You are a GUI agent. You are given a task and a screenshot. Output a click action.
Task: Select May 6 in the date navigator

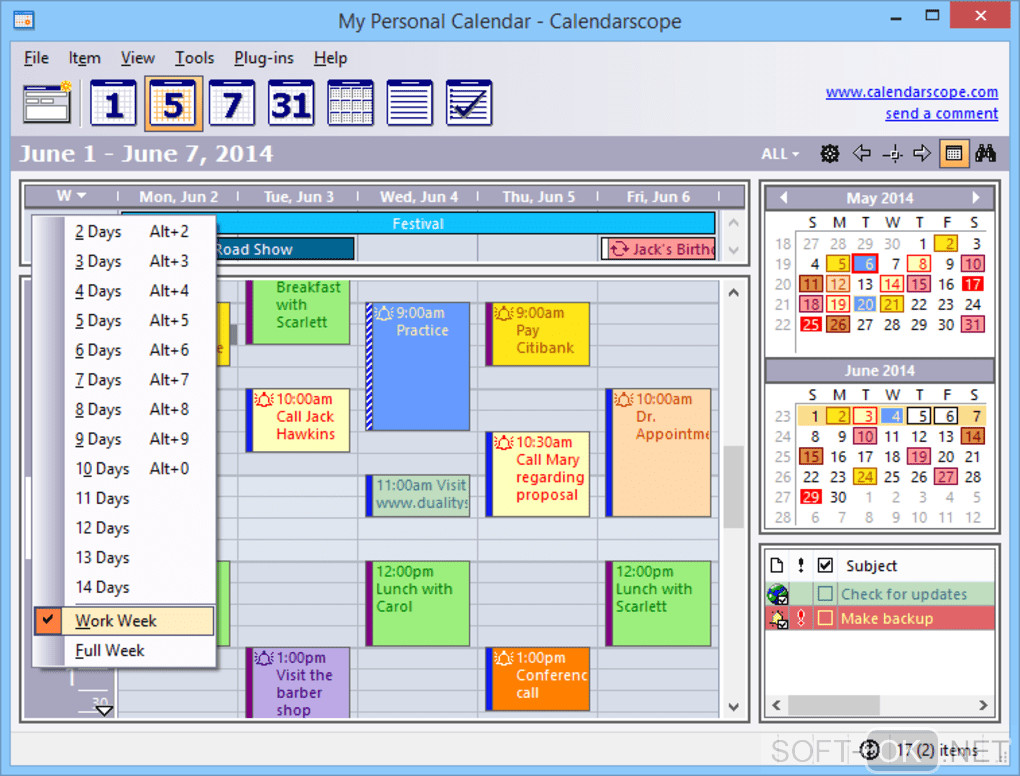(x=865, y=263)
